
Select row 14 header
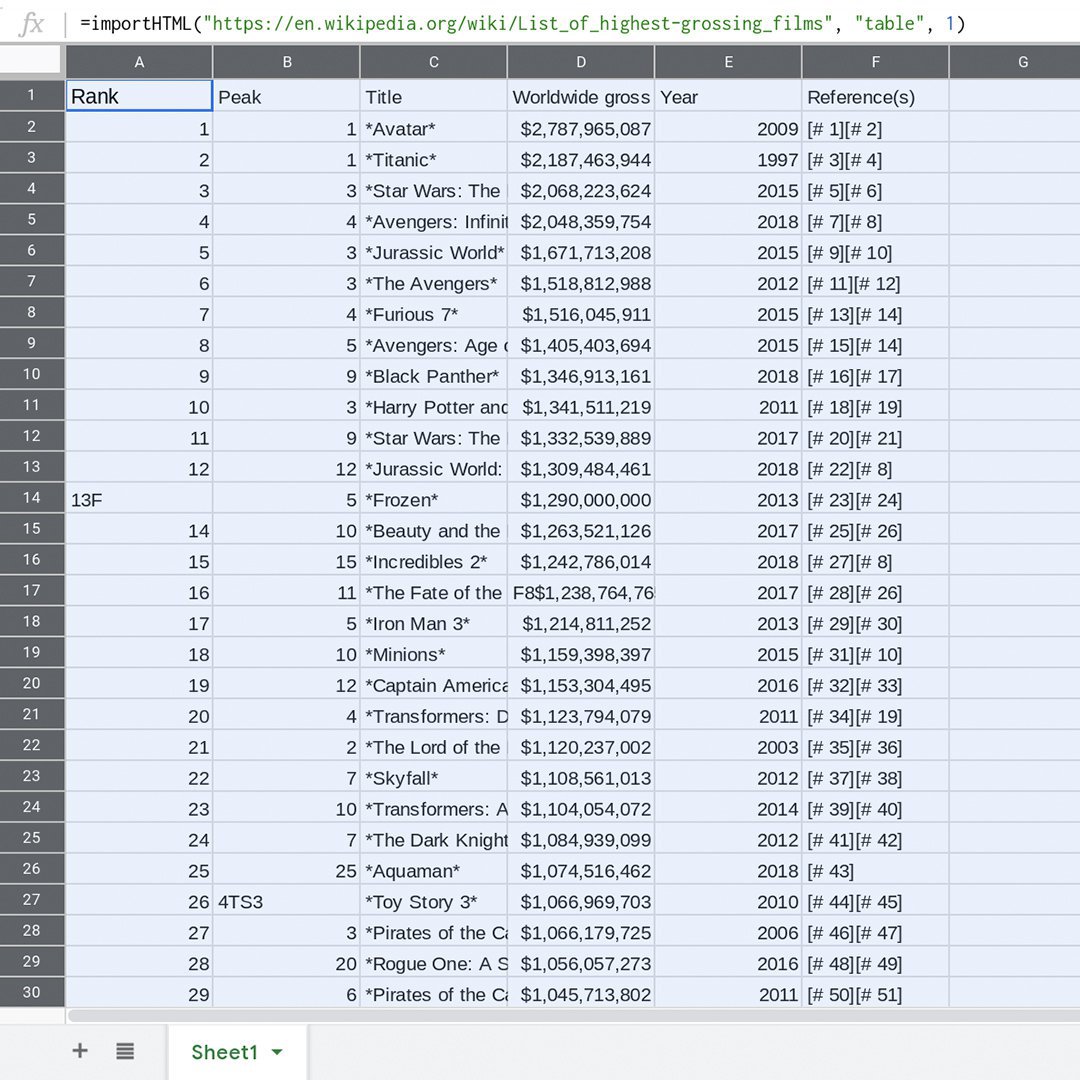coord(32,498)
